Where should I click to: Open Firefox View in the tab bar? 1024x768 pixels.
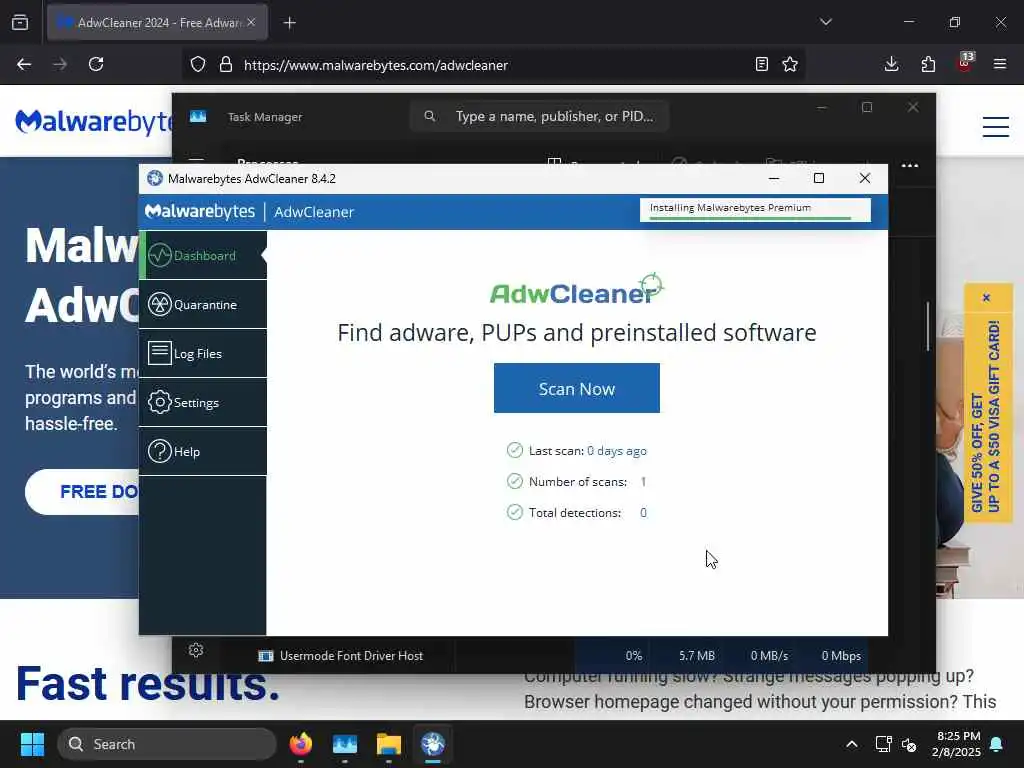click(x=20, y=22)
